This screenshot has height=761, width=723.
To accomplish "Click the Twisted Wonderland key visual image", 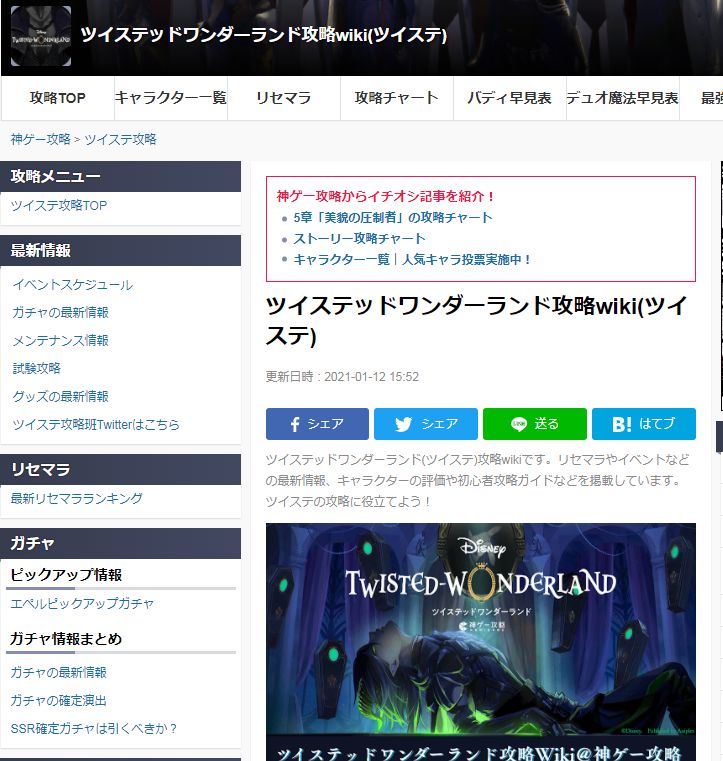I will click(481, 642).
